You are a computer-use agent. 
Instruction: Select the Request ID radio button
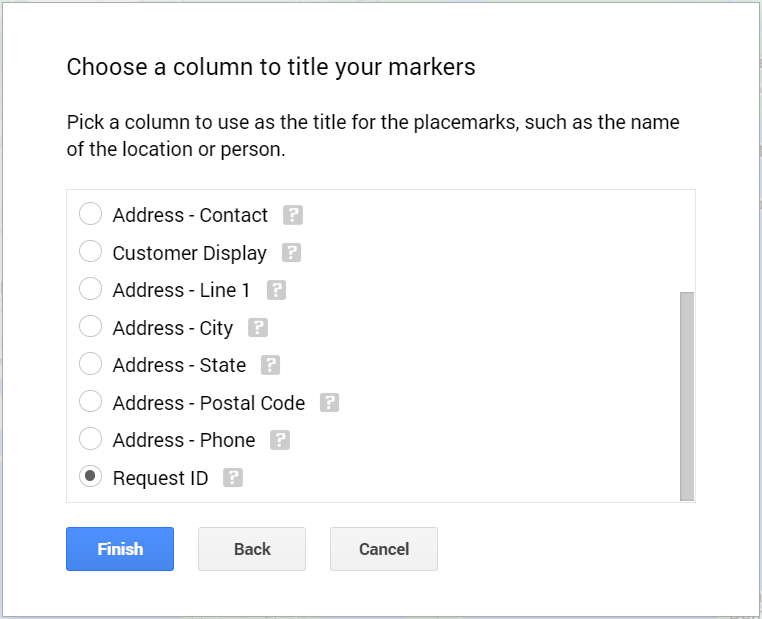pyautogui.click(x=91, y=477)
